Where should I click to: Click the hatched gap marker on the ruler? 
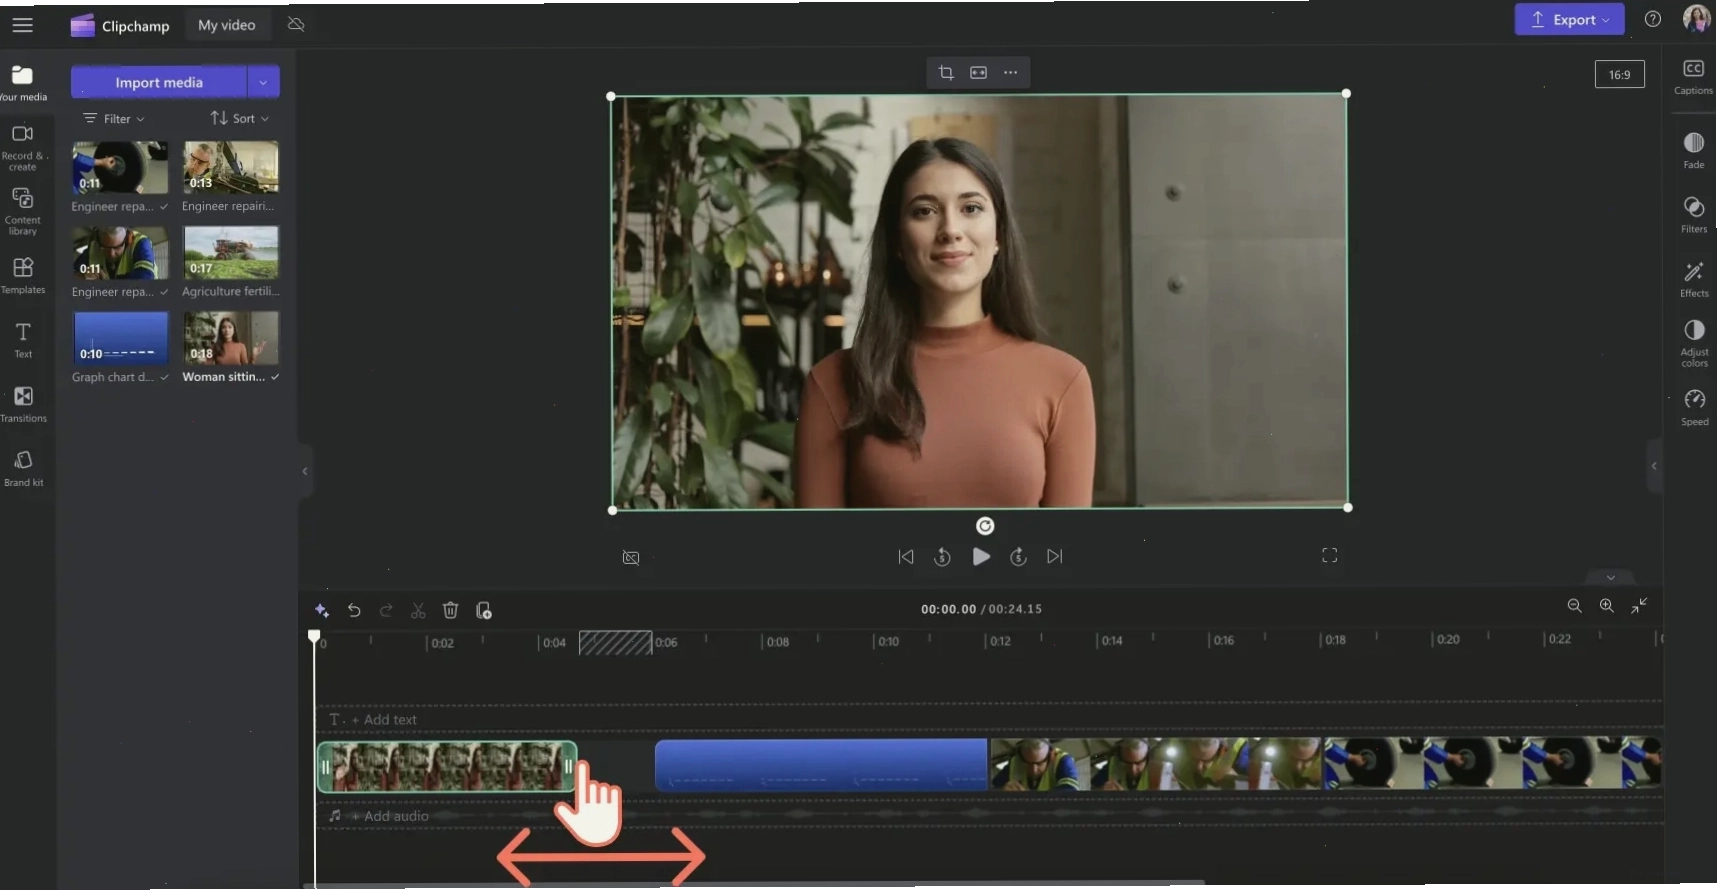click(x=615, y=642)
